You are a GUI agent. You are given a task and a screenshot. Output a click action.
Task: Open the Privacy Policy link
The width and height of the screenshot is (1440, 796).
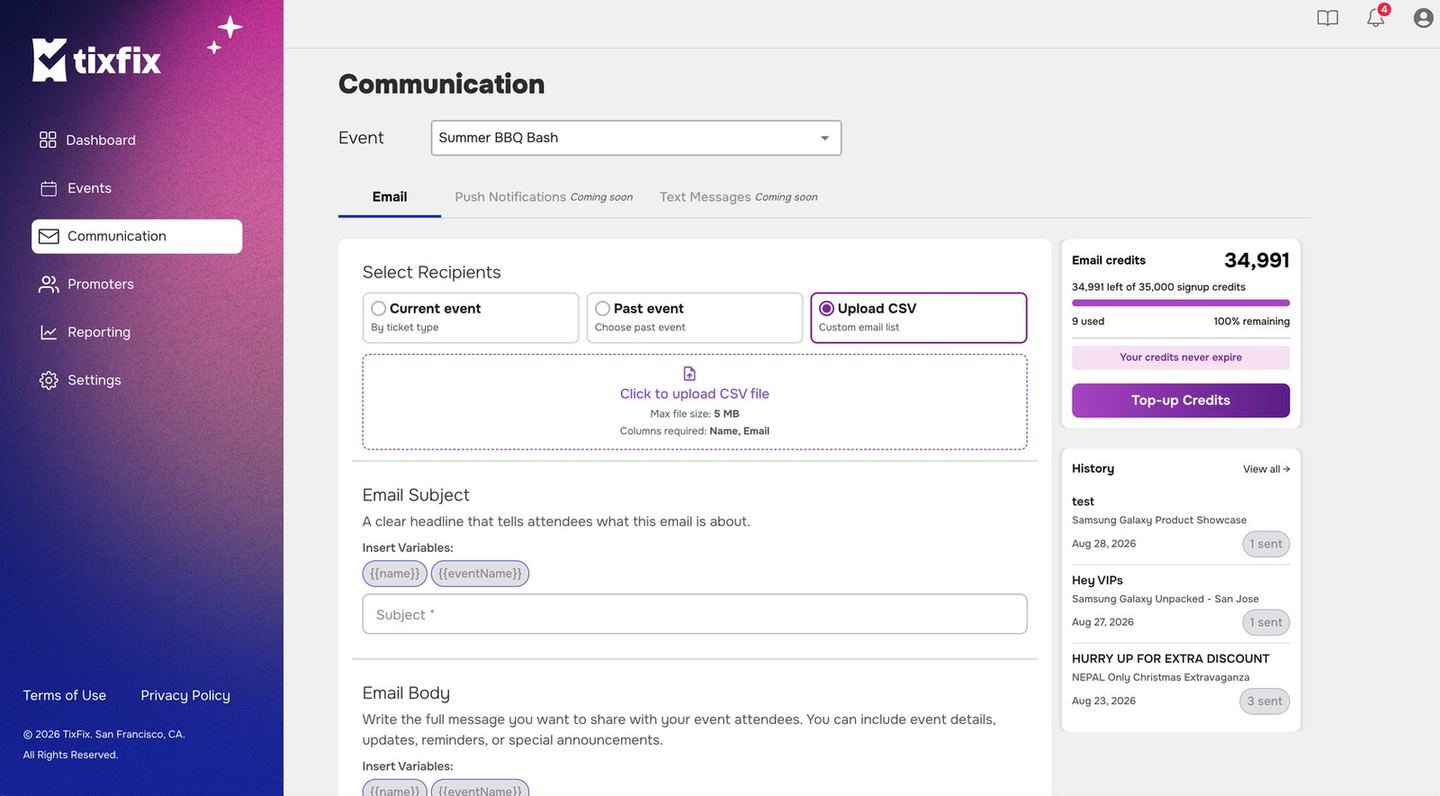pos(186,695)
